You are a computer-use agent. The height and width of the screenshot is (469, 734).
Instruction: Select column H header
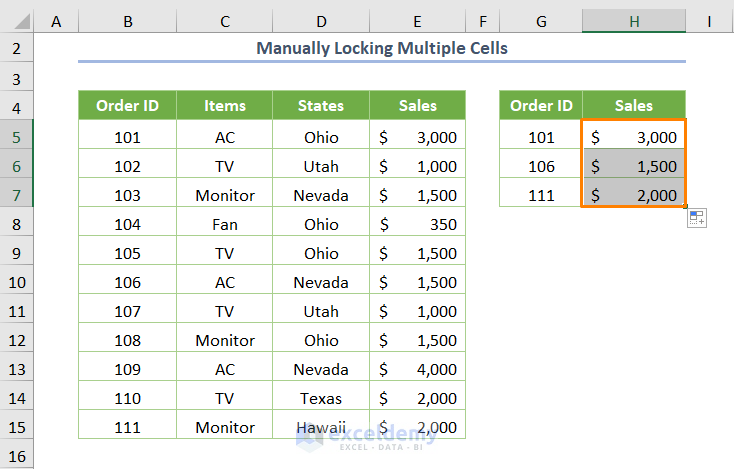click(634, 20)
